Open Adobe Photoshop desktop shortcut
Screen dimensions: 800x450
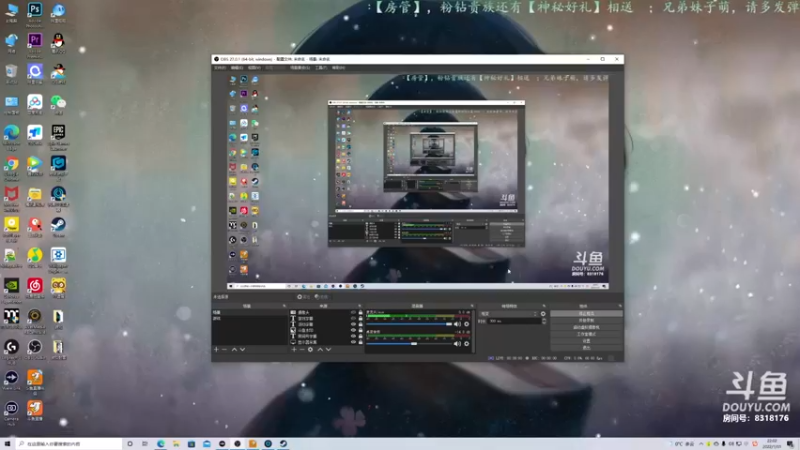(35, 14)
